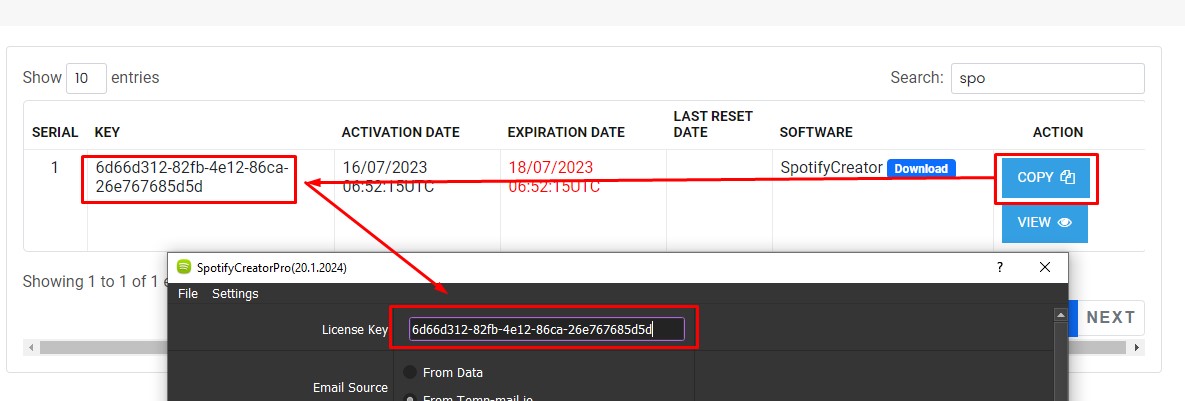
Task: Click the Showing 1 to 1 info text
Action: tap(94, 282)
